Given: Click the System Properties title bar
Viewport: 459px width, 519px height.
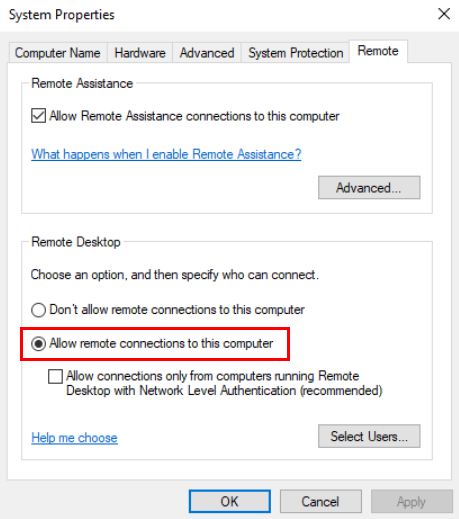Looking at the screenshot, I should (x=217, y=15).
